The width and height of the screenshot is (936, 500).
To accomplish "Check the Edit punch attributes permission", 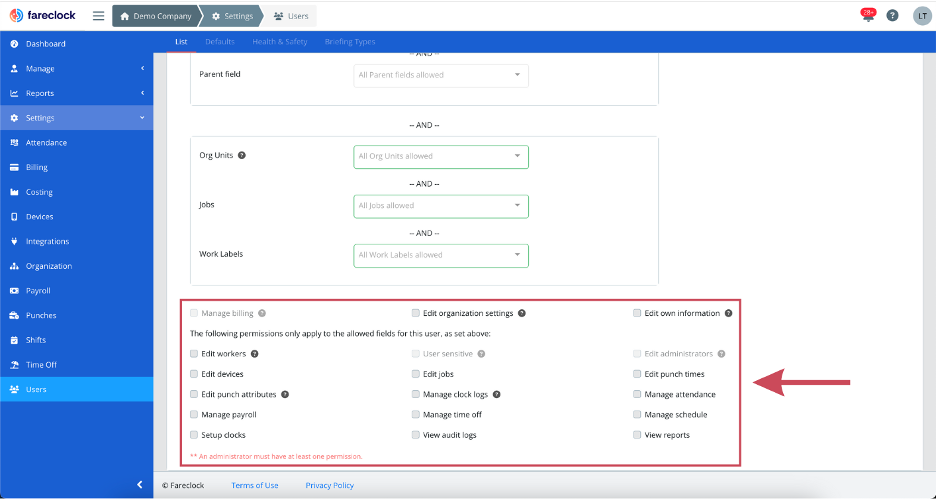I will coord(194,394).
